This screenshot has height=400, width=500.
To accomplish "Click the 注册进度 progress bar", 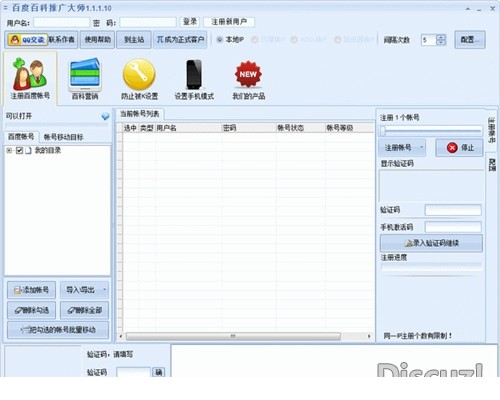I will [431, 267].
